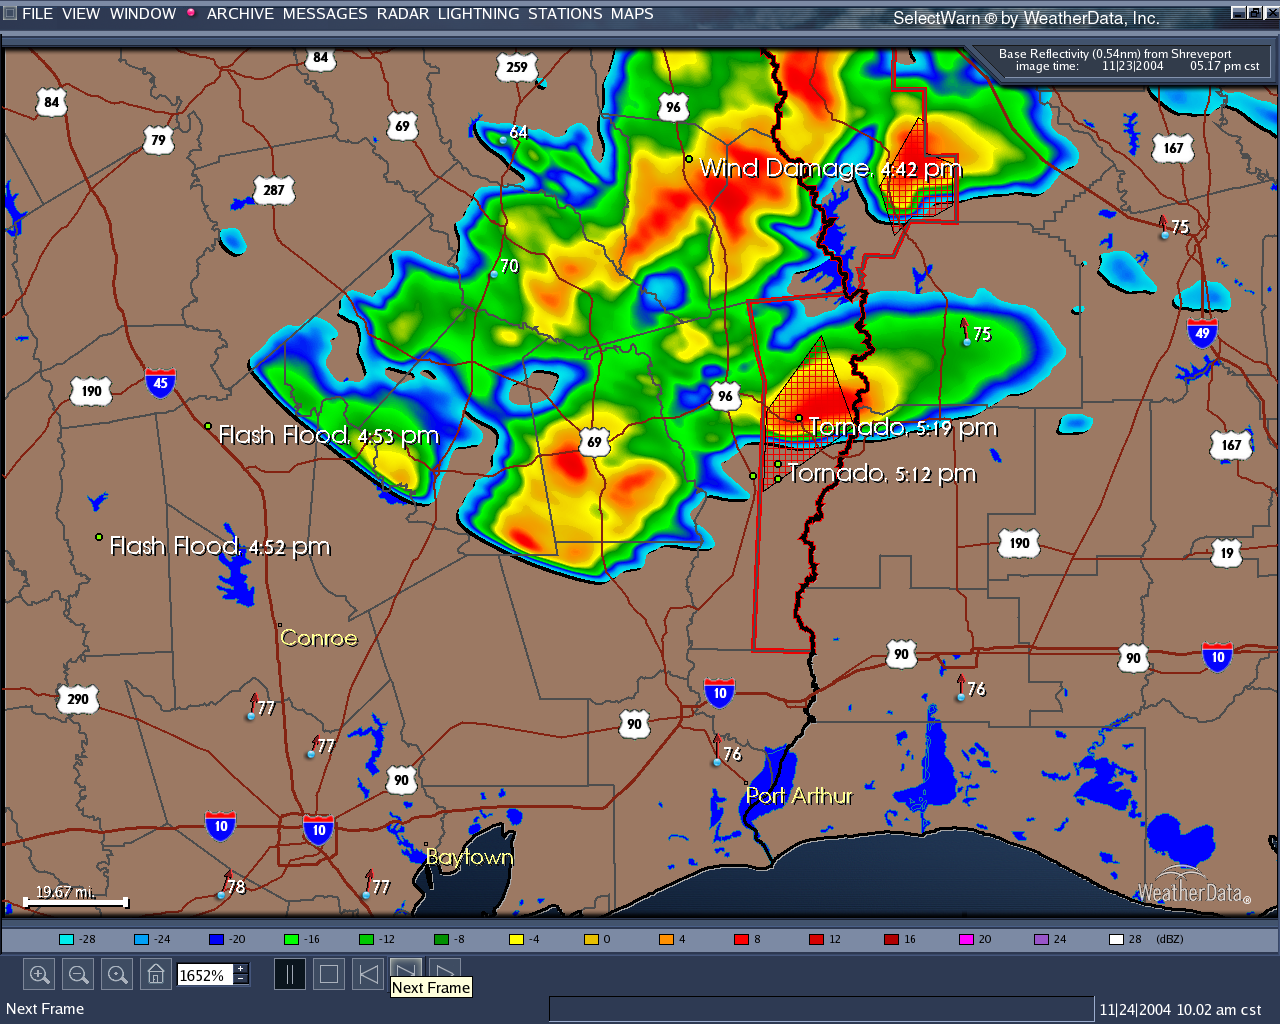The width and height of the screenshot is (1280, 1024).
Task: Click the Wind Damage 4:42 pm warning label
Action: (830, 169)
